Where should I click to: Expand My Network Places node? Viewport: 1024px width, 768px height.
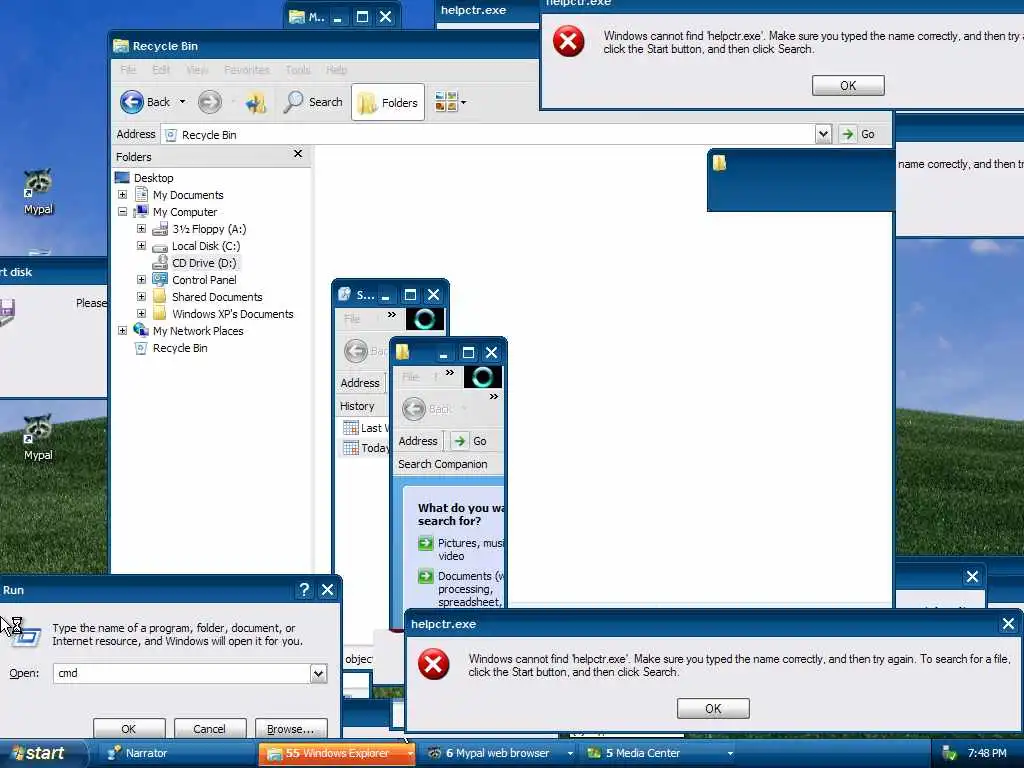point(122,330)
